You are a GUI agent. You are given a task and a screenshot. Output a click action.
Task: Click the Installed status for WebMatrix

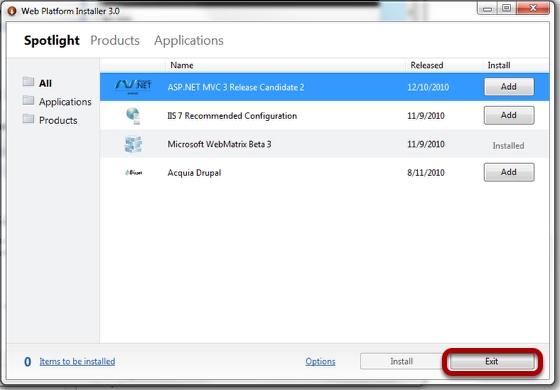[x=509, y=146]
